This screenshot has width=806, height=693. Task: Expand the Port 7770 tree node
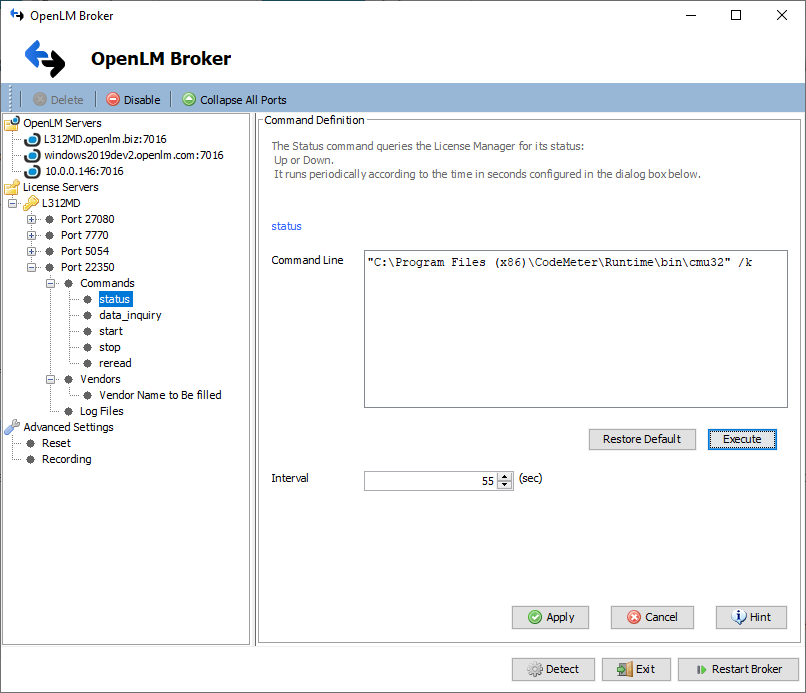tap(32, 235)
